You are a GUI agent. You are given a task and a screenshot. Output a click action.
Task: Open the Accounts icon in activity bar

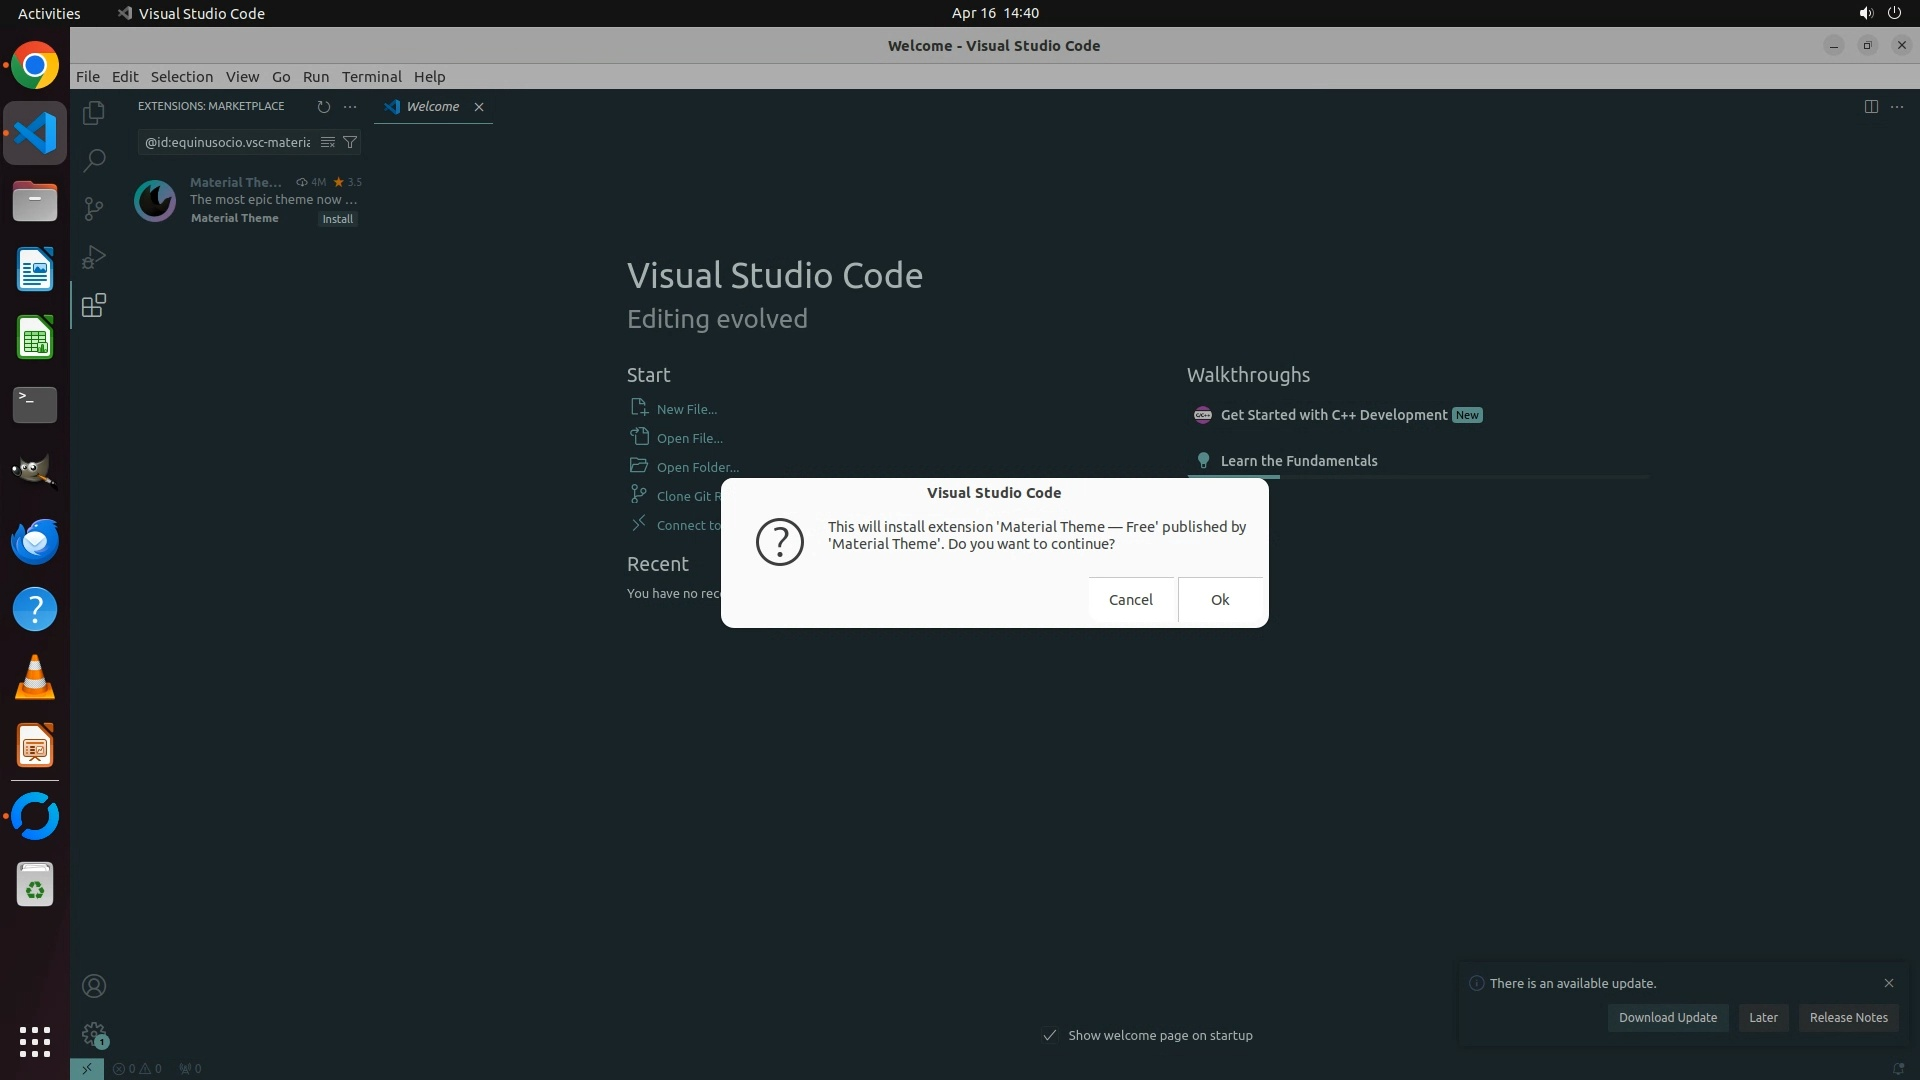point(94,986)
